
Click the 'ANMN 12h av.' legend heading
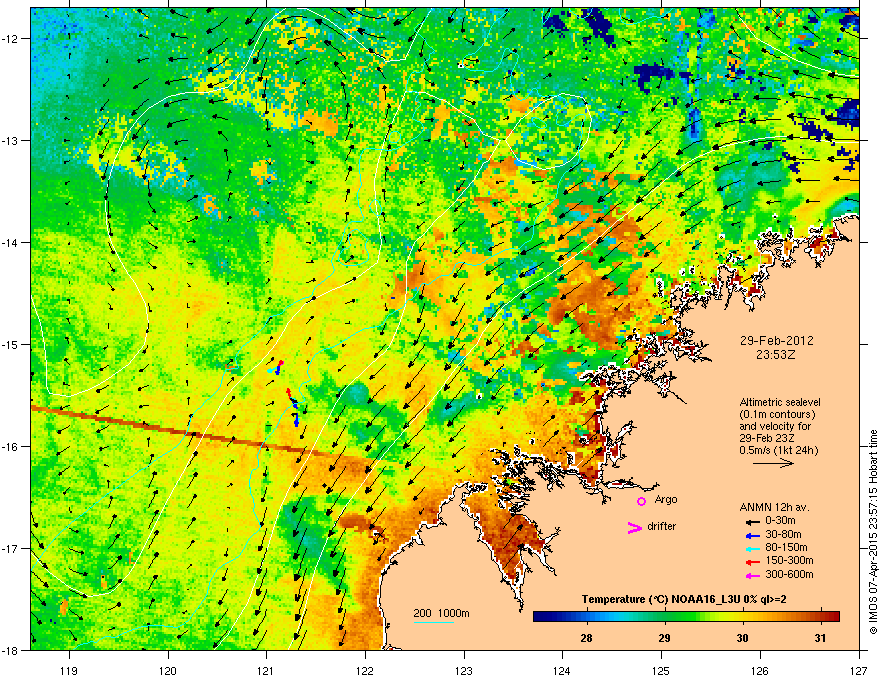[774, 508]
